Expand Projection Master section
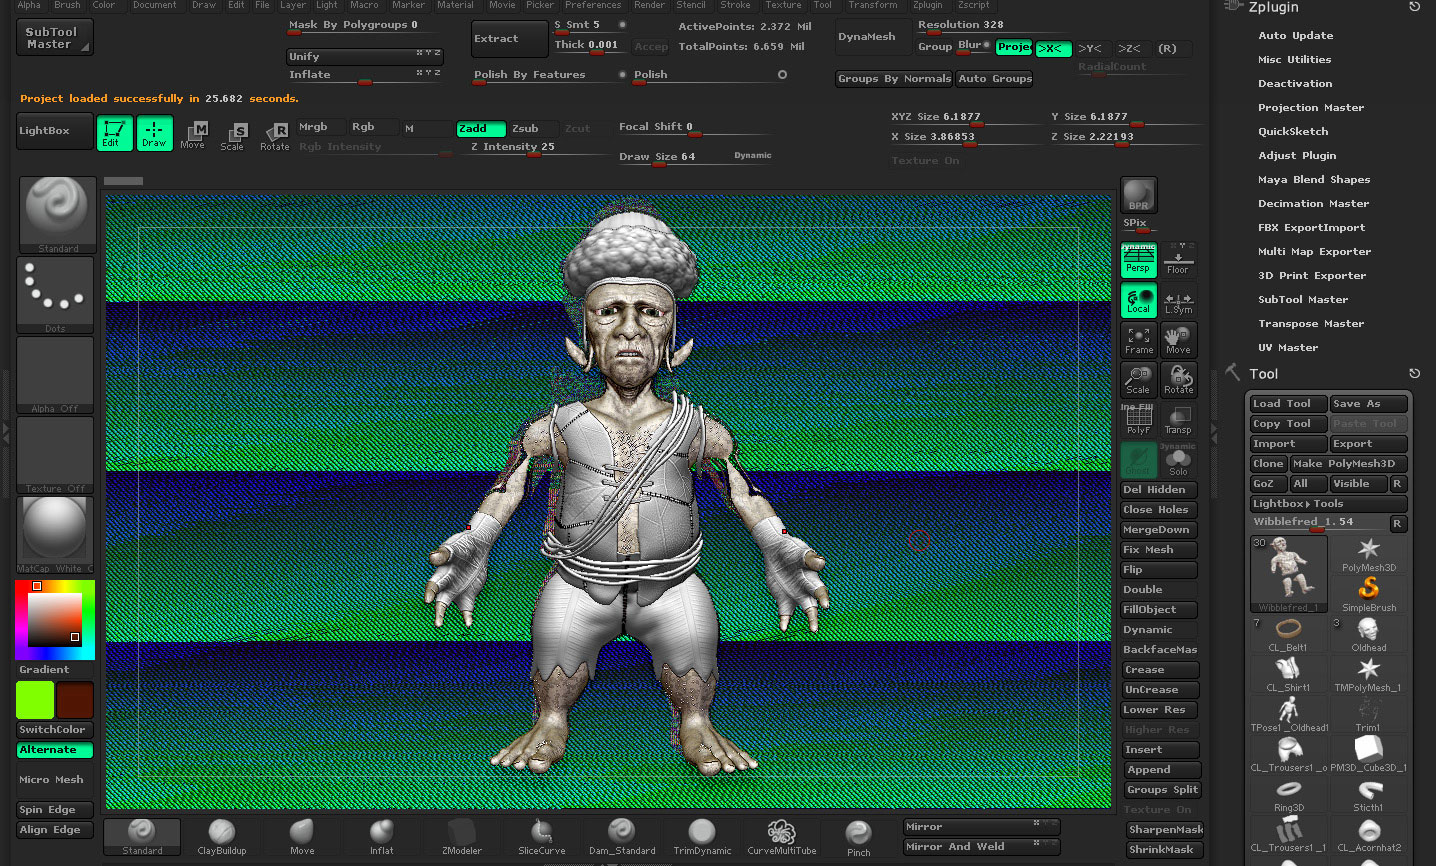1436x866 pixels. pos(1311,108)
